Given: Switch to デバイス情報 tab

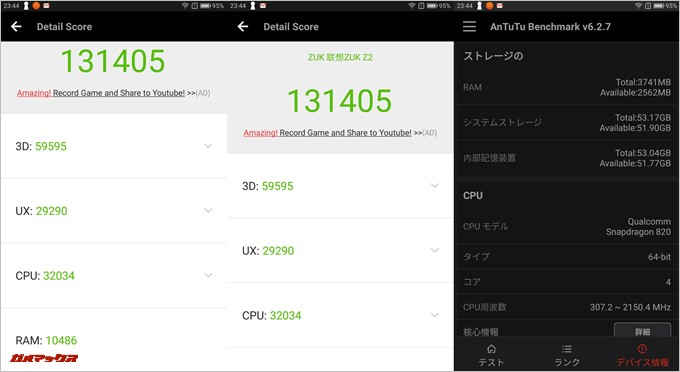Looking at the screenshot, I should click(642, 356).
